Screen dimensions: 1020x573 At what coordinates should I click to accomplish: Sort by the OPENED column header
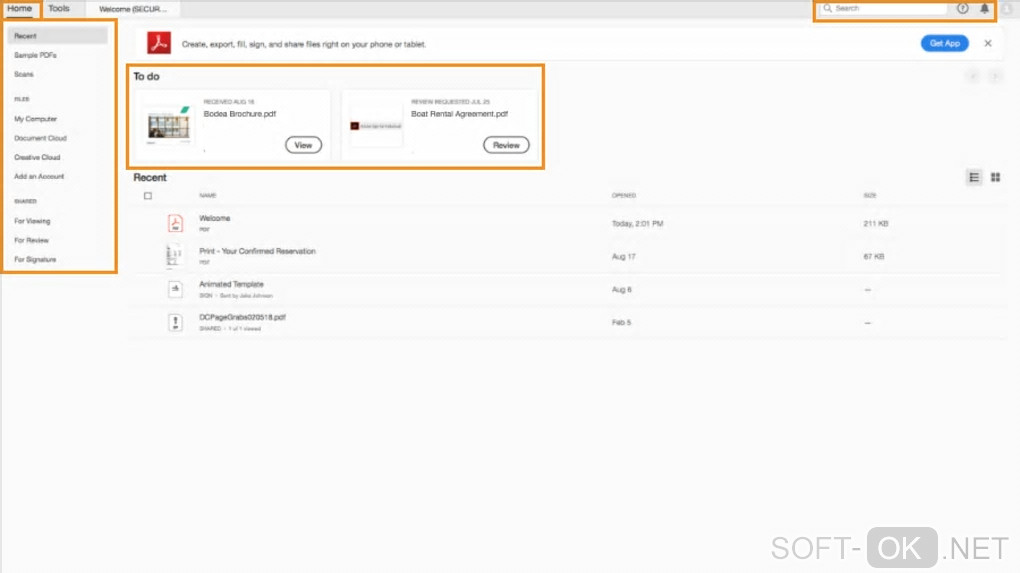pyautogui.click(x=624, y=195)
